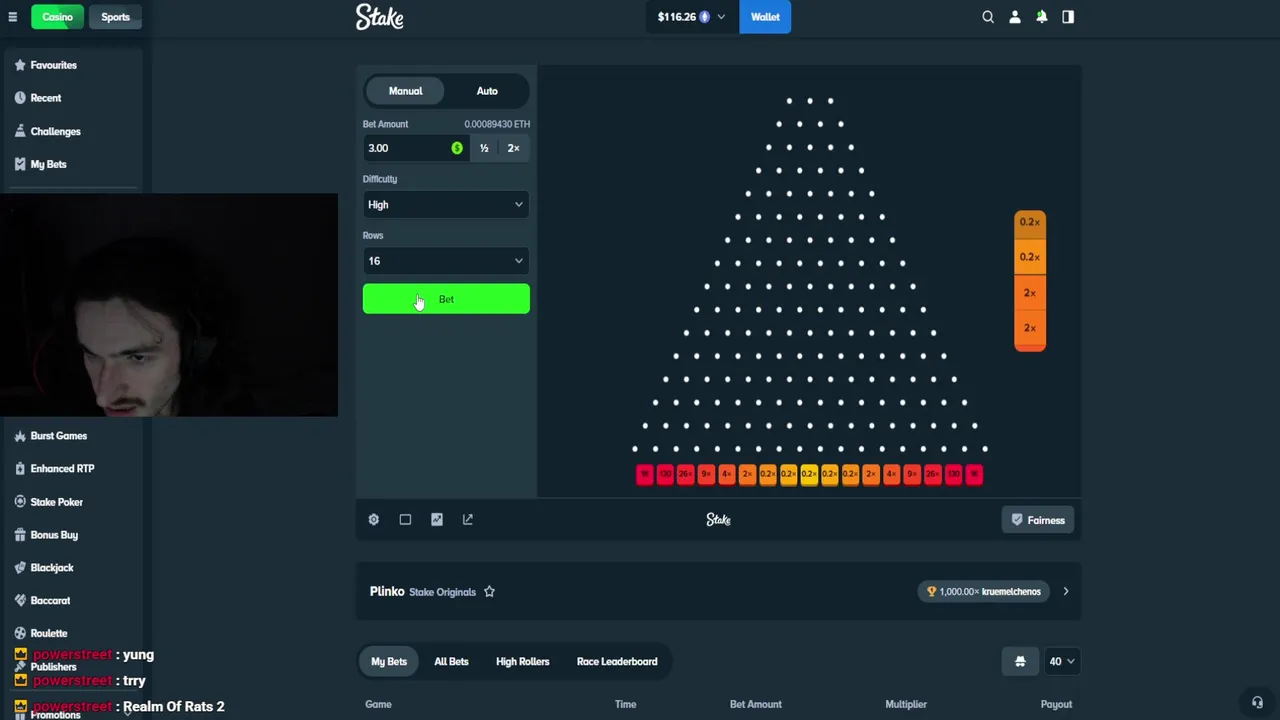Open the 40 rows-per-page dropdown
The height and width of the screenshot is (720, 1280).
pos(1061,661)
